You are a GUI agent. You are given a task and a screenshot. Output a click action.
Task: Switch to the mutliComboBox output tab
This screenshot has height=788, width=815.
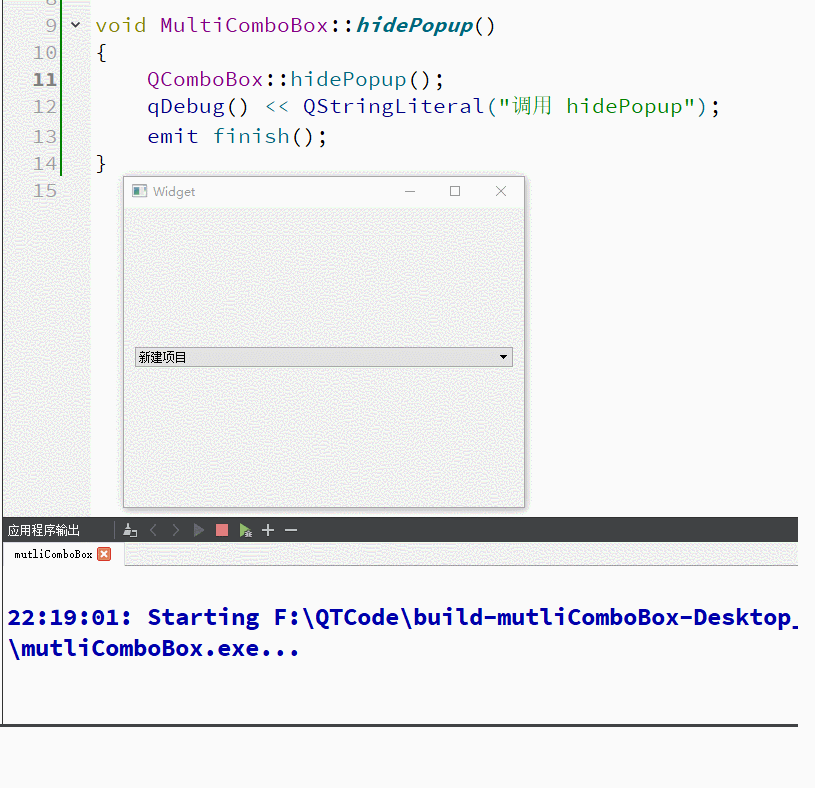(50, 552)
